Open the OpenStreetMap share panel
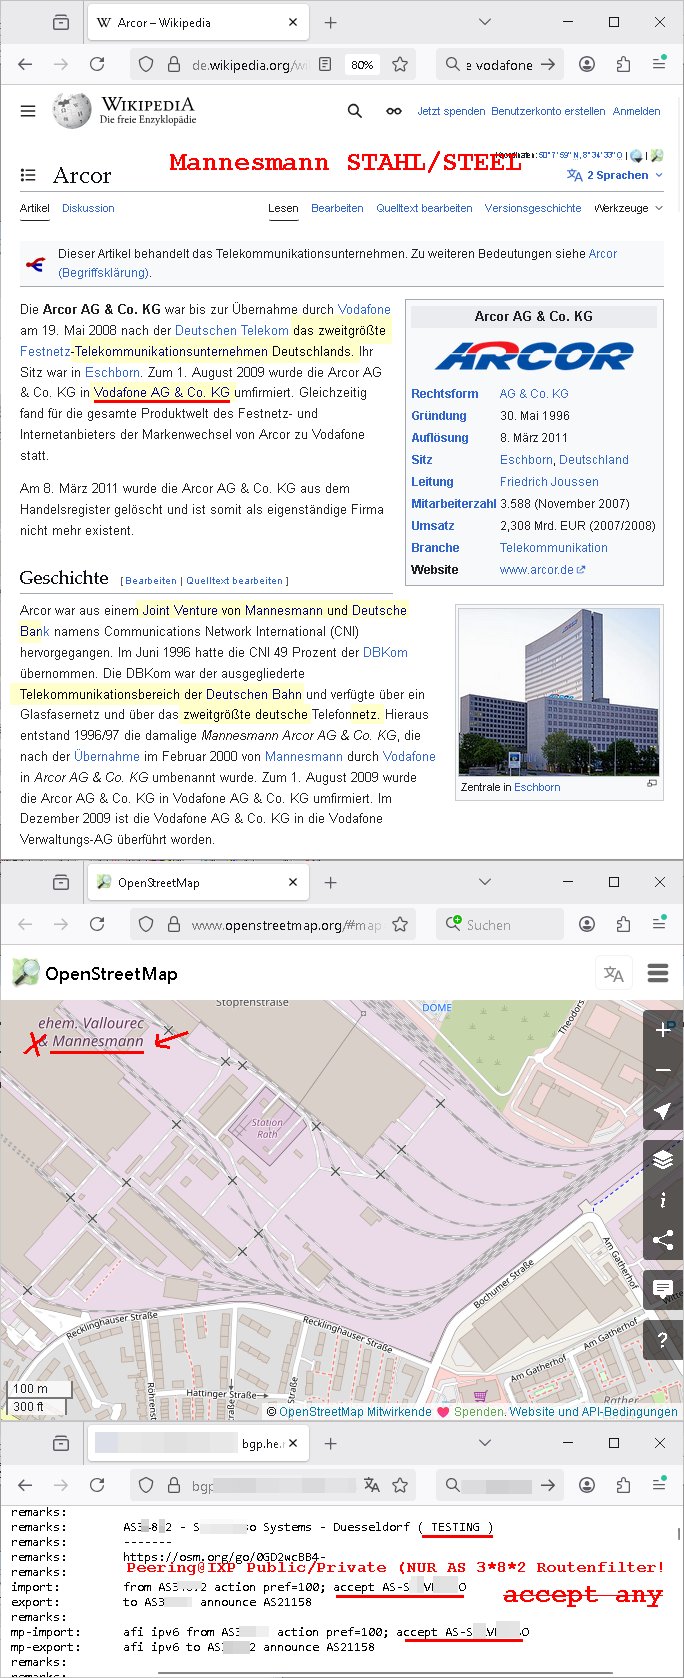Viewport: 684px width, 1678px height. click(662, 1241)
